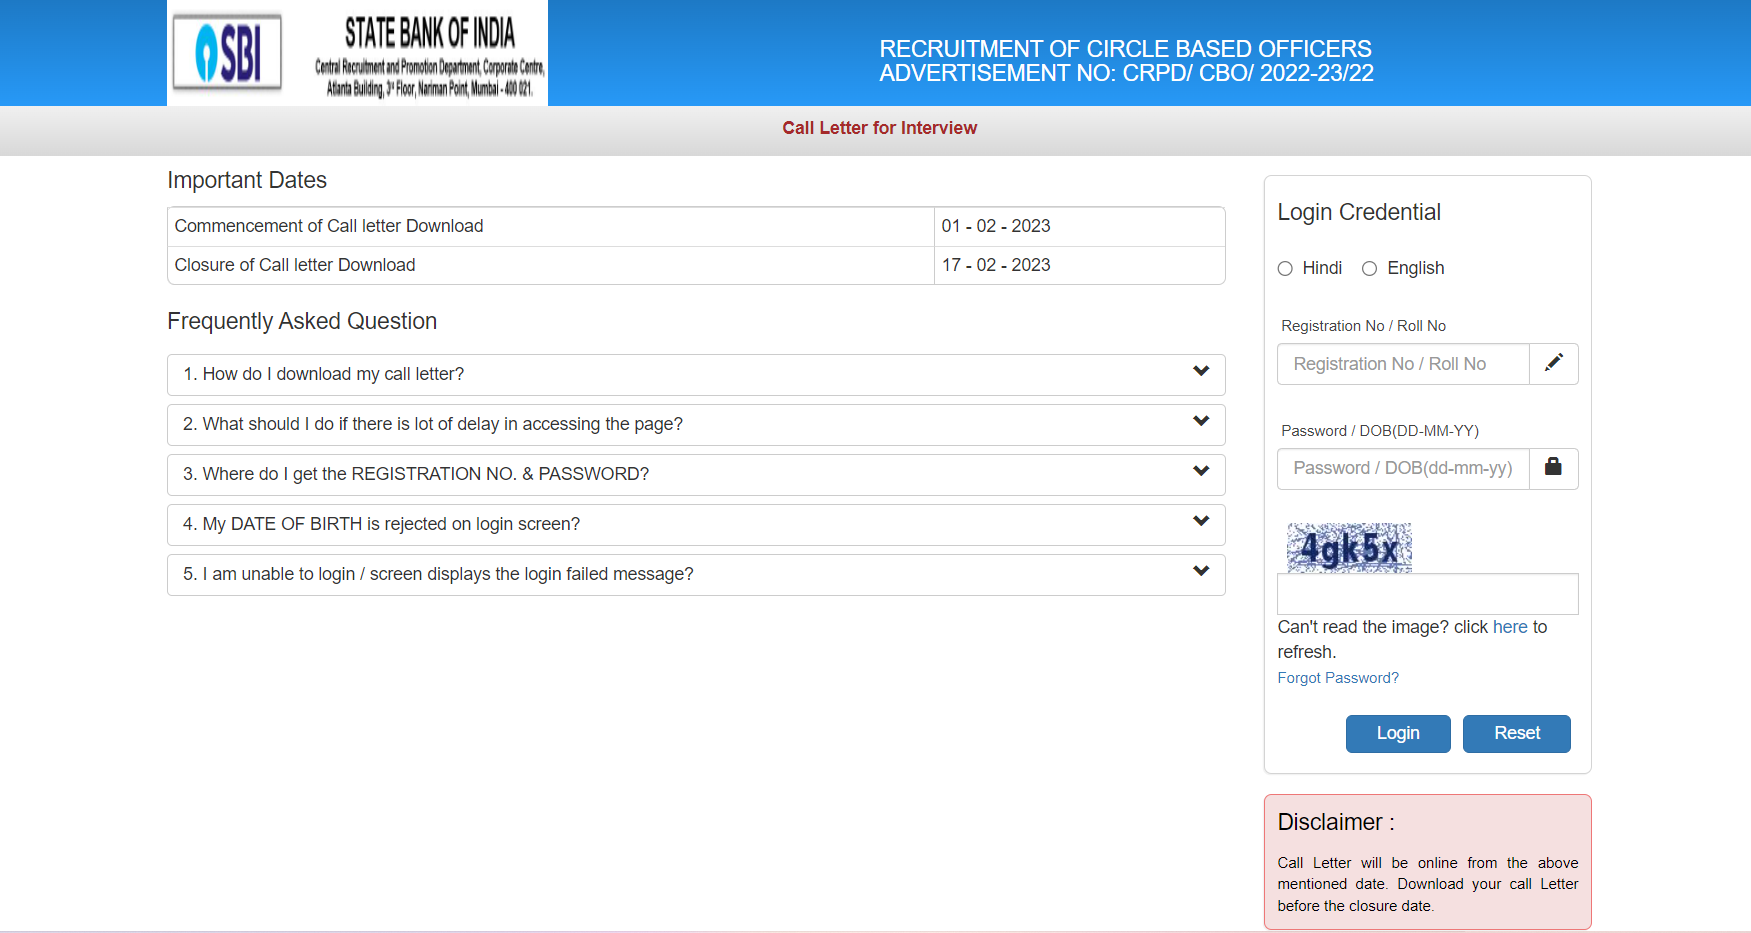The height and width of the screenshot is (933, 1751).
Task: Open the Forgot Password link
Action: [x=1338, y=678]
